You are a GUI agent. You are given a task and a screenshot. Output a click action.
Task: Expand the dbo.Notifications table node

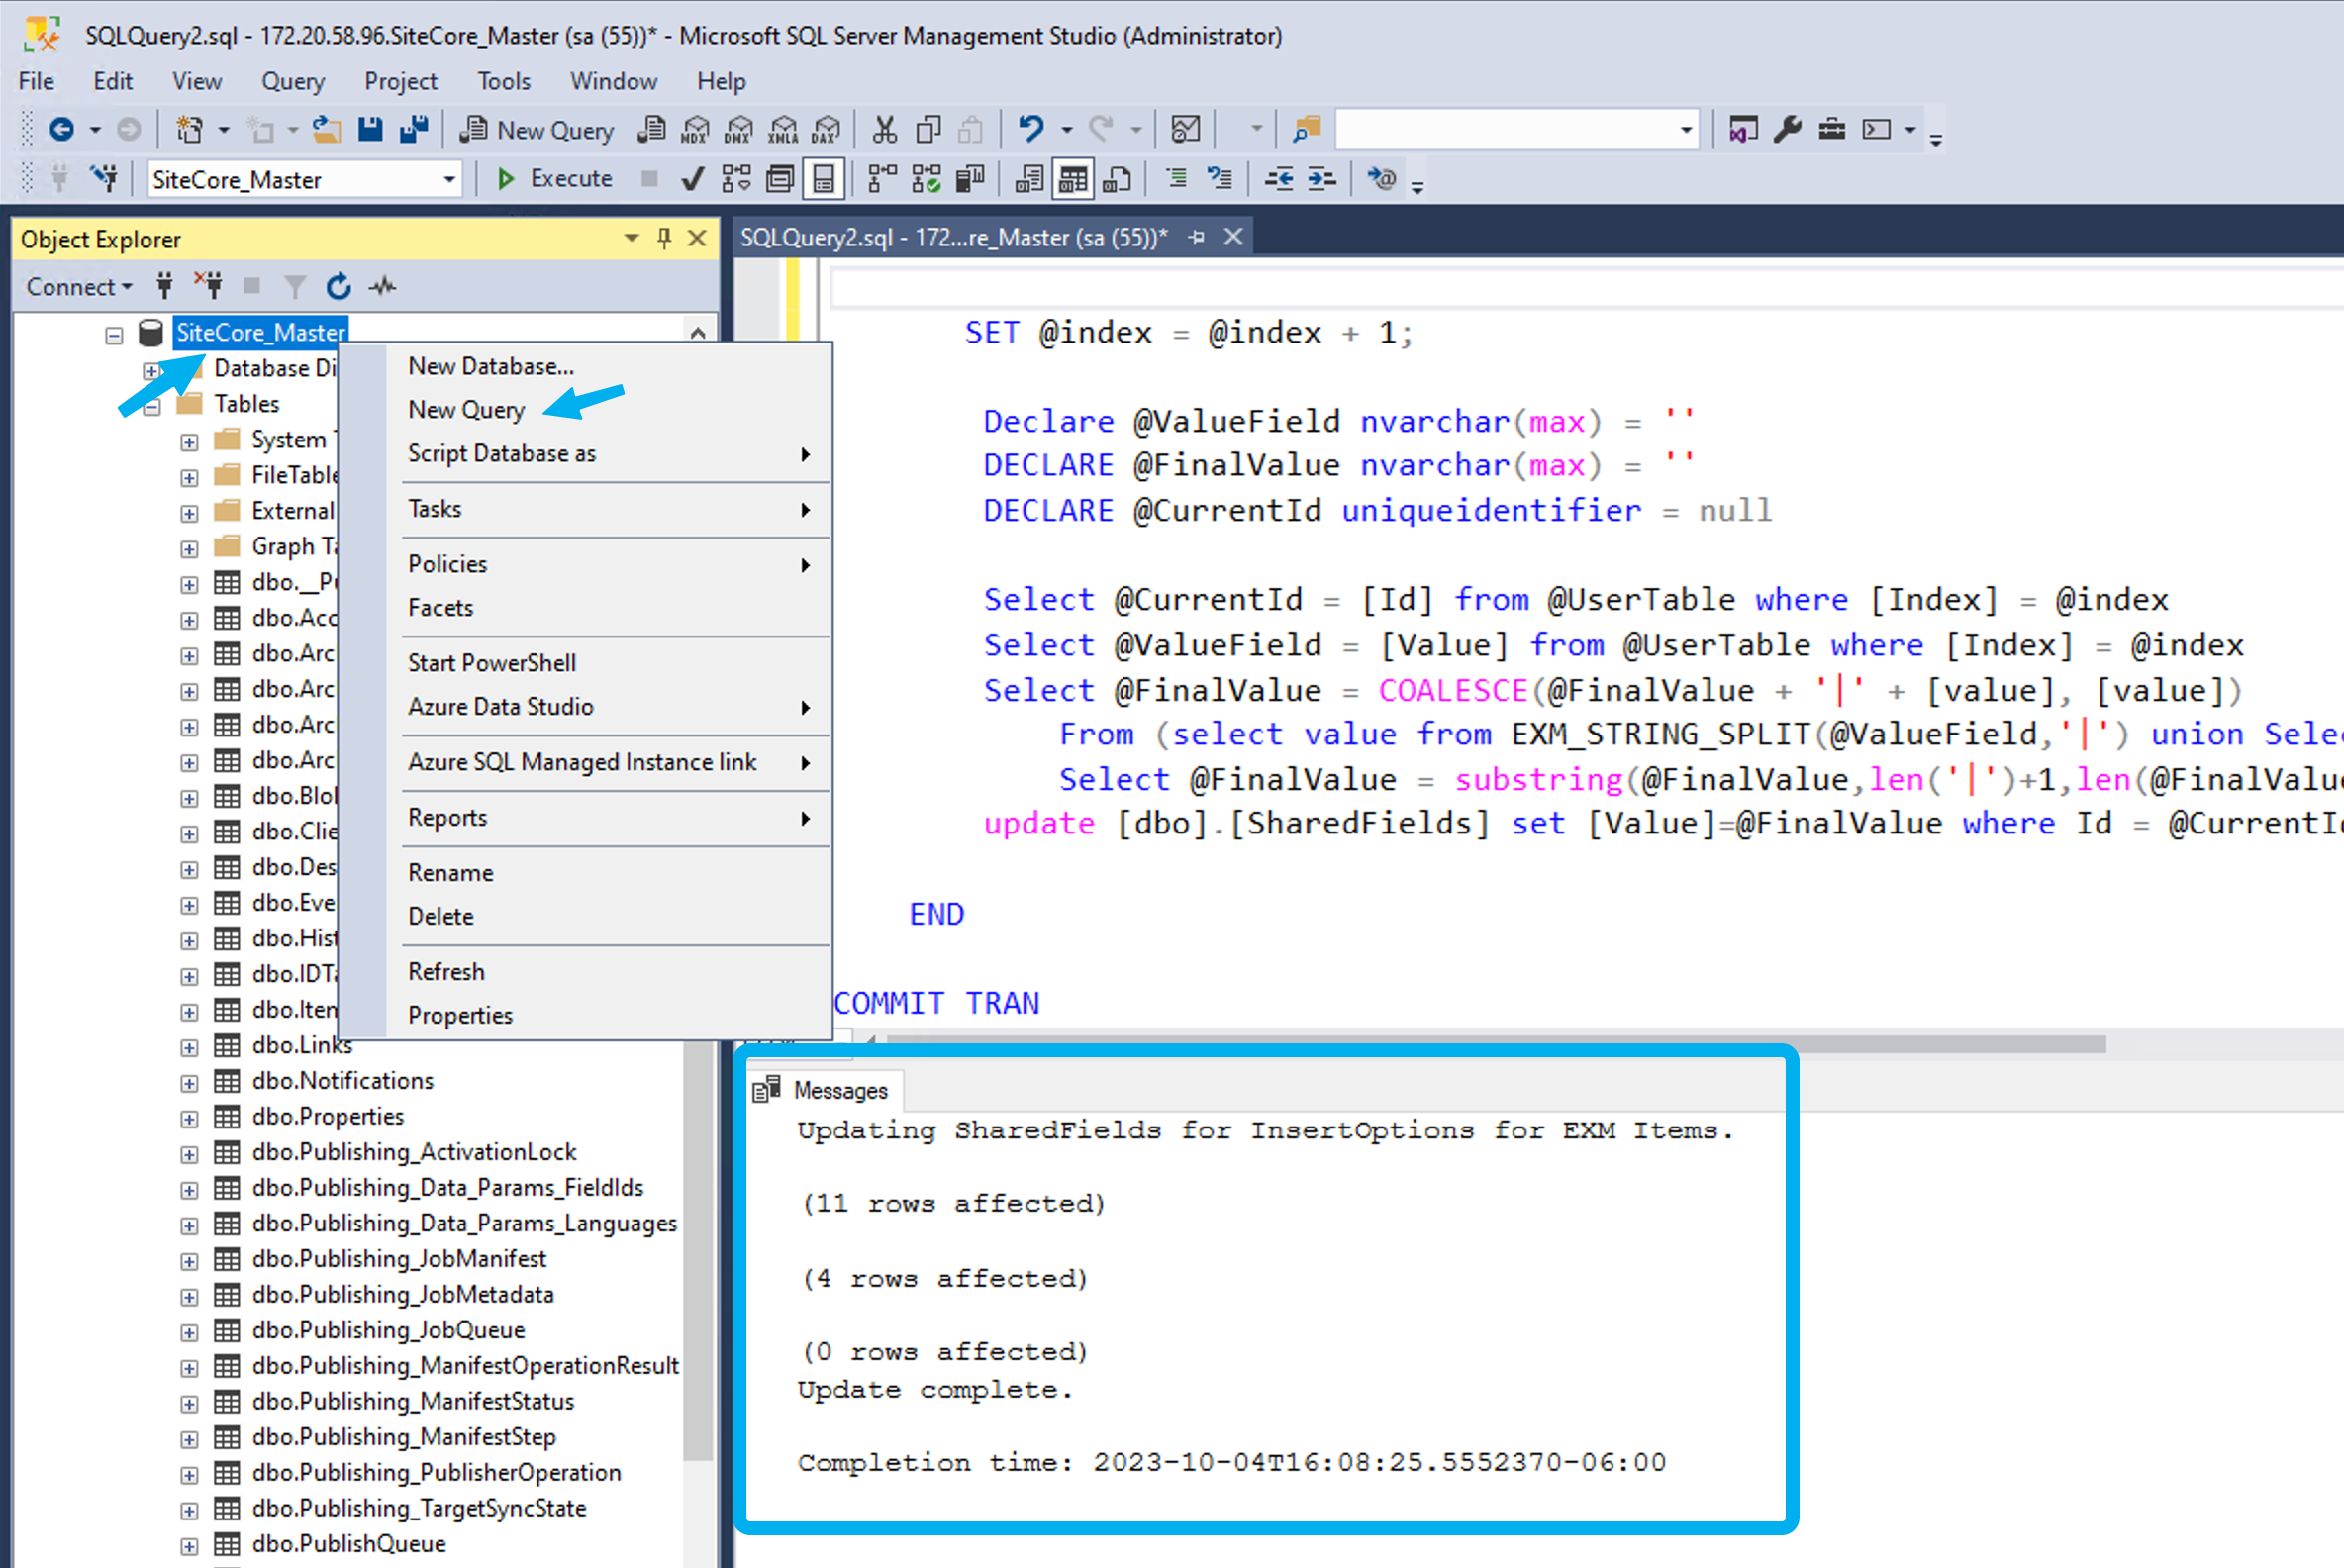click(189, 1083)
